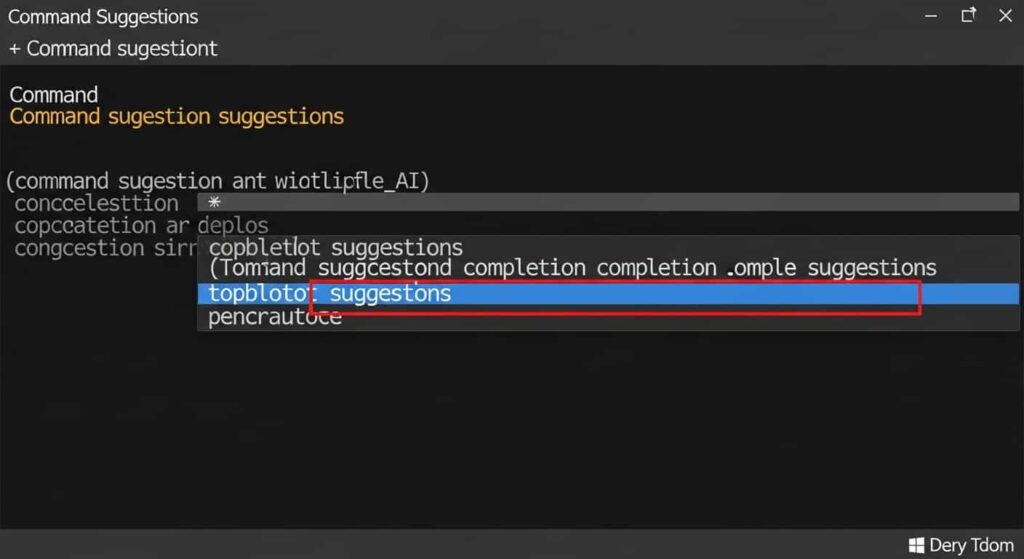Maximize the Command Suggestions window

(x=968, y=15)
